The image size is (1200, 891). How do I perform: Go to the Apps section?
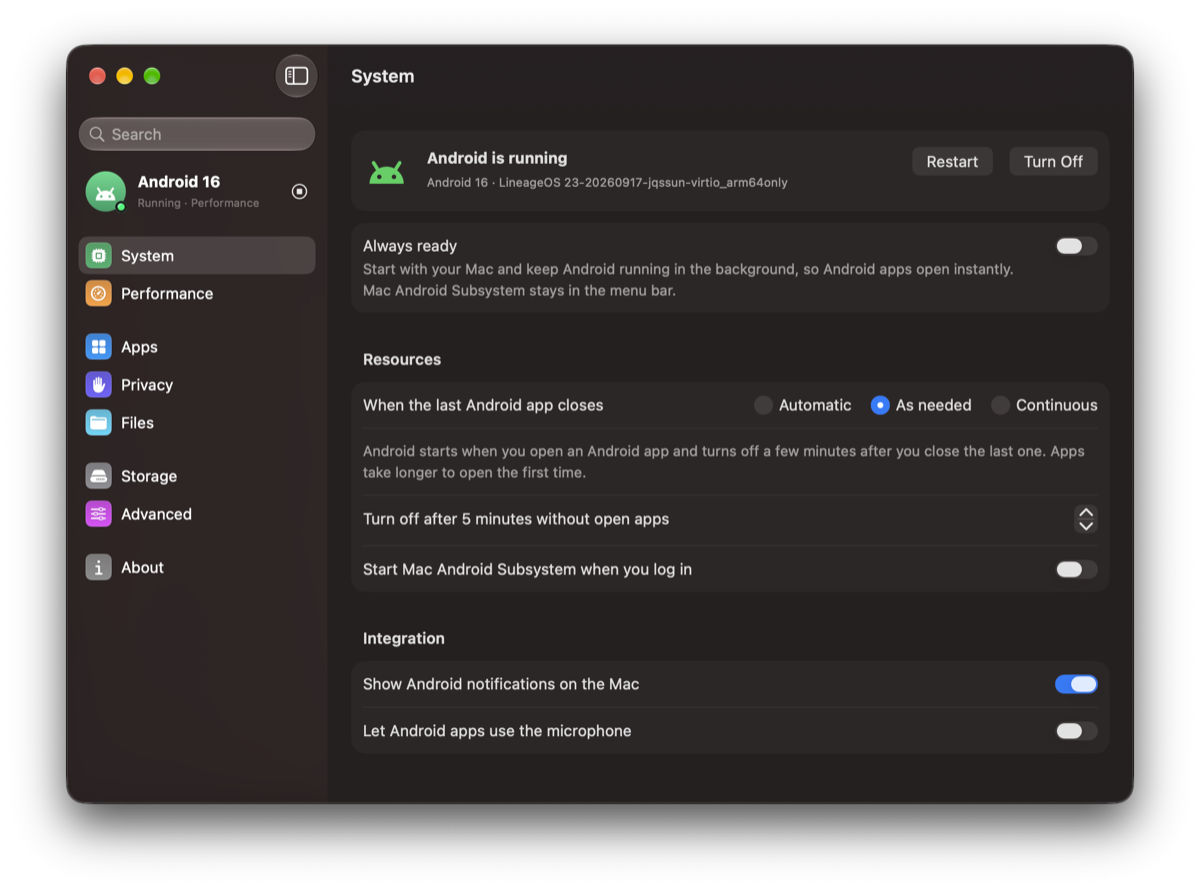[197, 347]
